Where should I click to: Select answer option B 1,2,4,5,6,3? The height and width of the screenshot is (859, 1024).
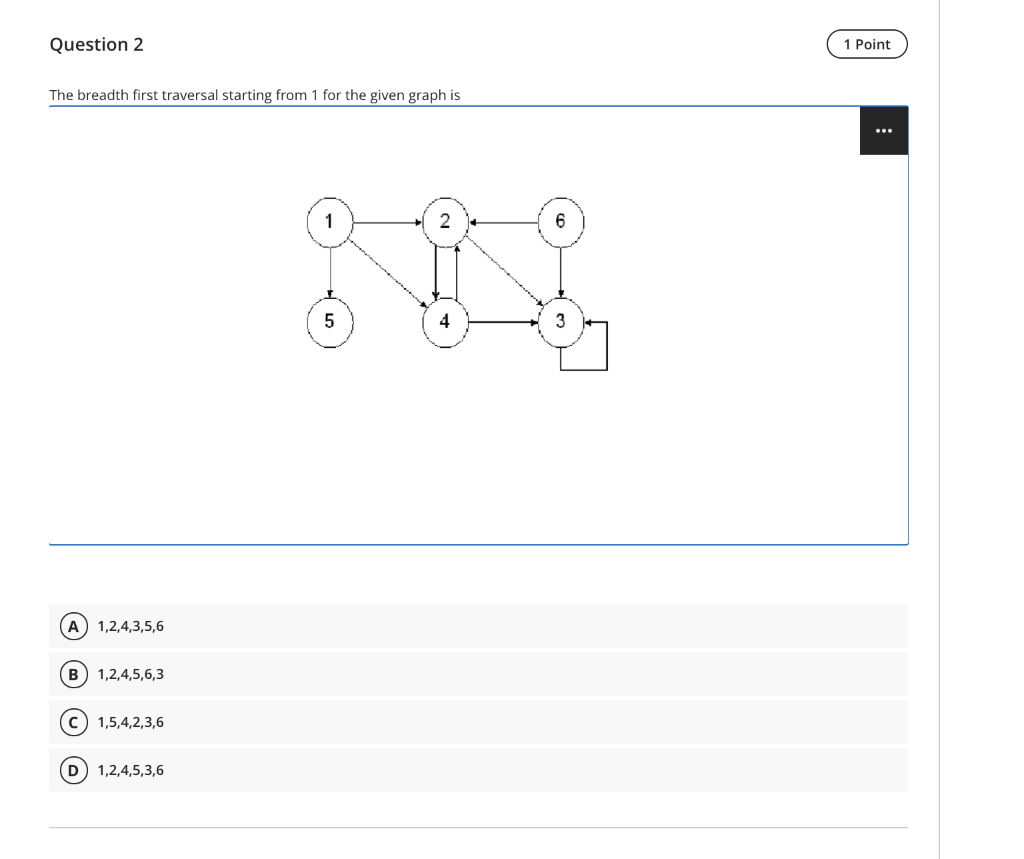131,674
